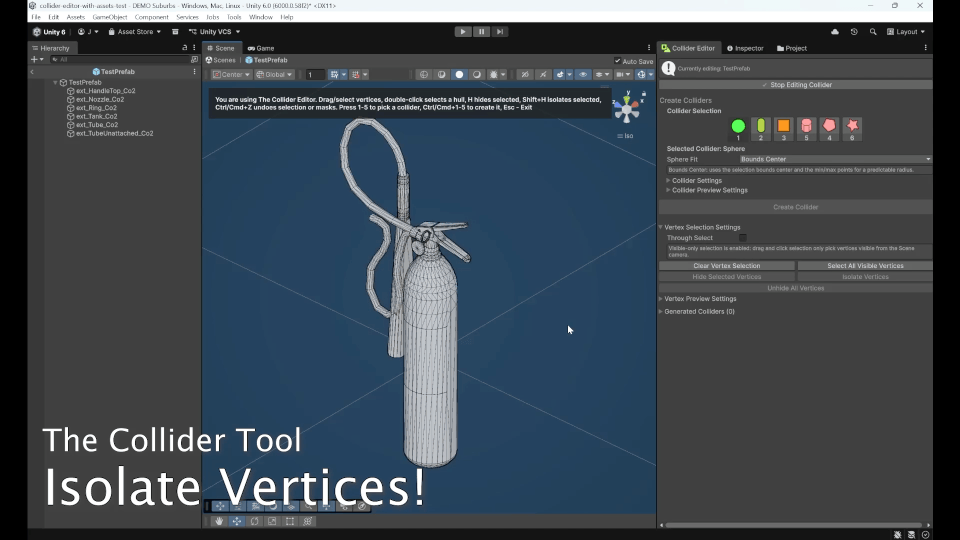This screenshot has width=960, height=540.
Task: Toggle the Auto Save checkbox
Action: (x=617, y=61)
